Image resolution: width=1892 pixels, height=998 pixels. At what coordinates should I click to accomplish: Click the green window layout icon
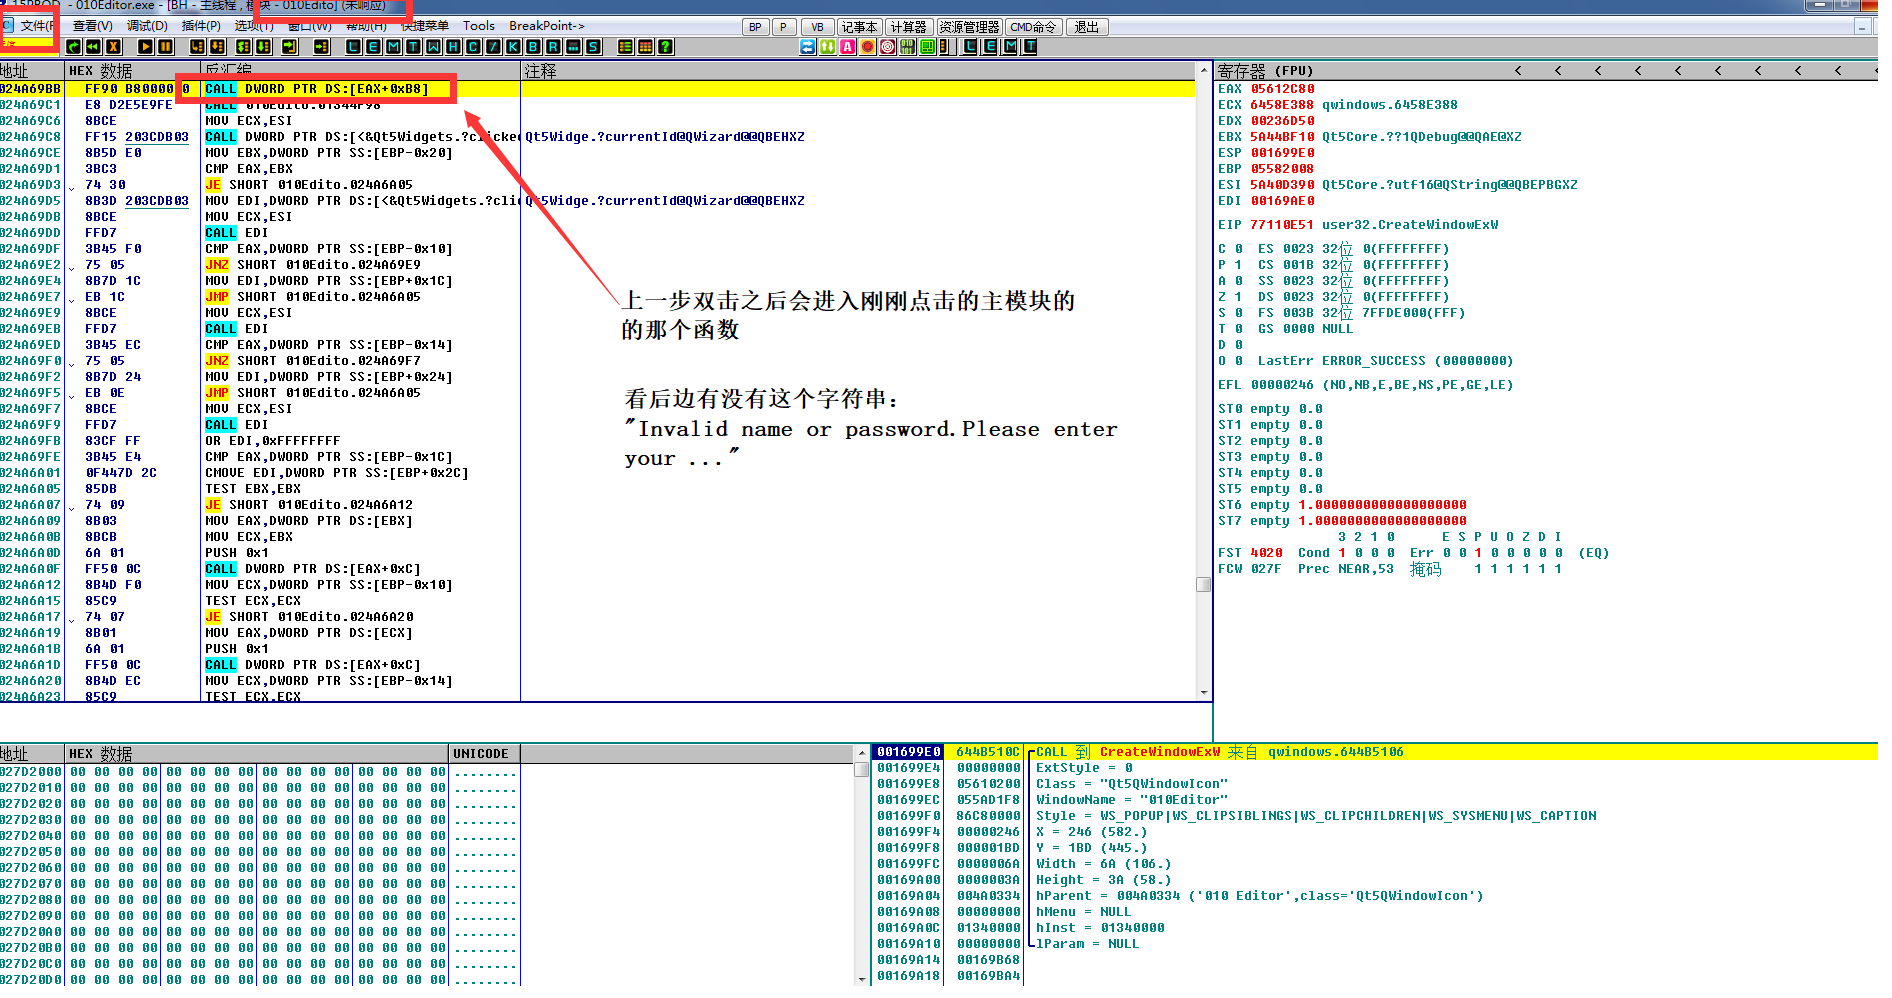928,46
